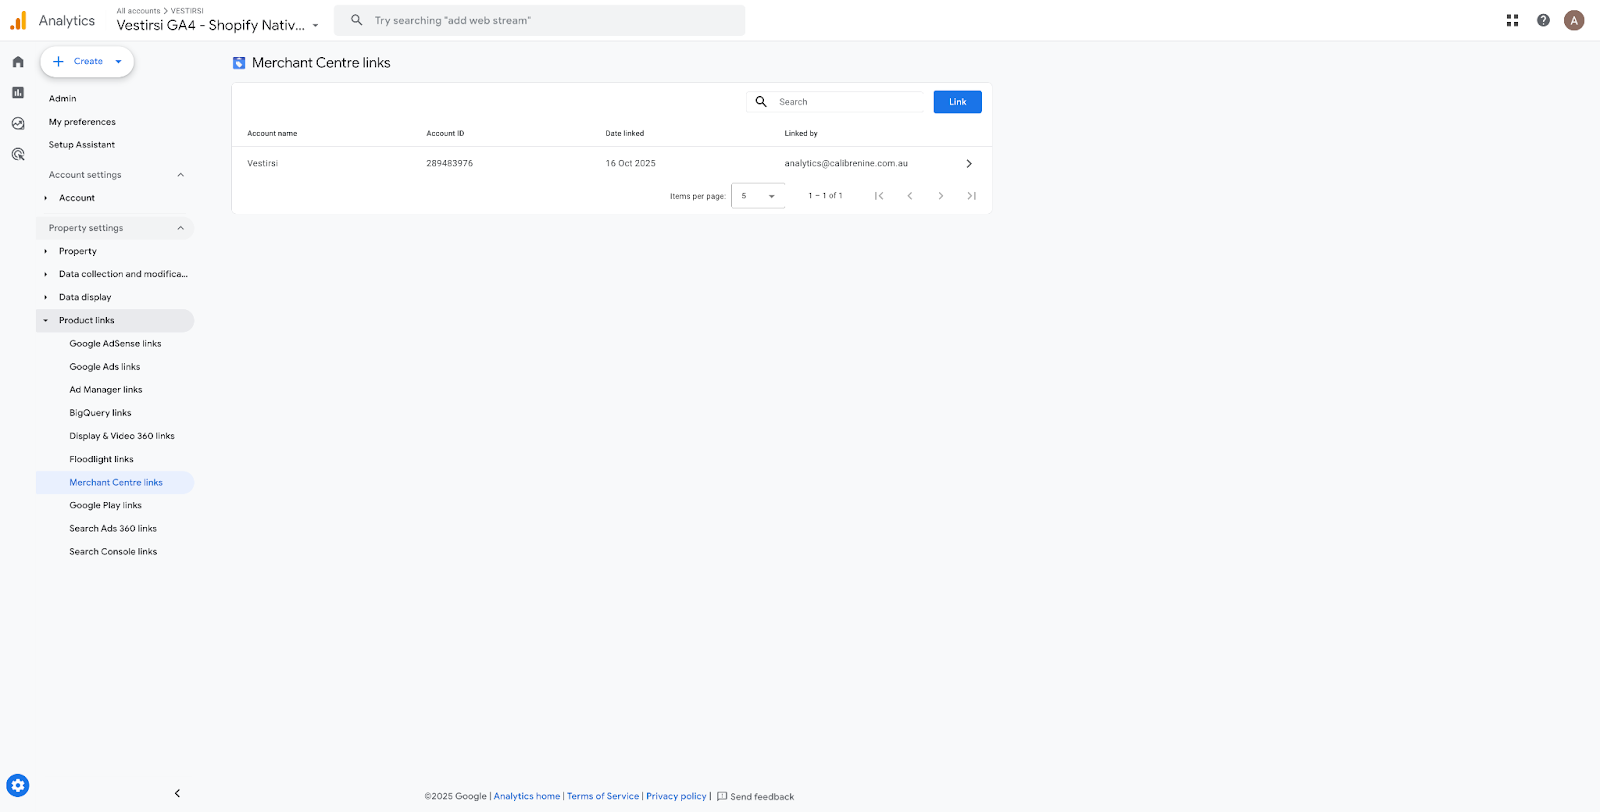This screenshot has width=1600, height=812.
Task: Open the user account avatar
Action: [1574, 20]
